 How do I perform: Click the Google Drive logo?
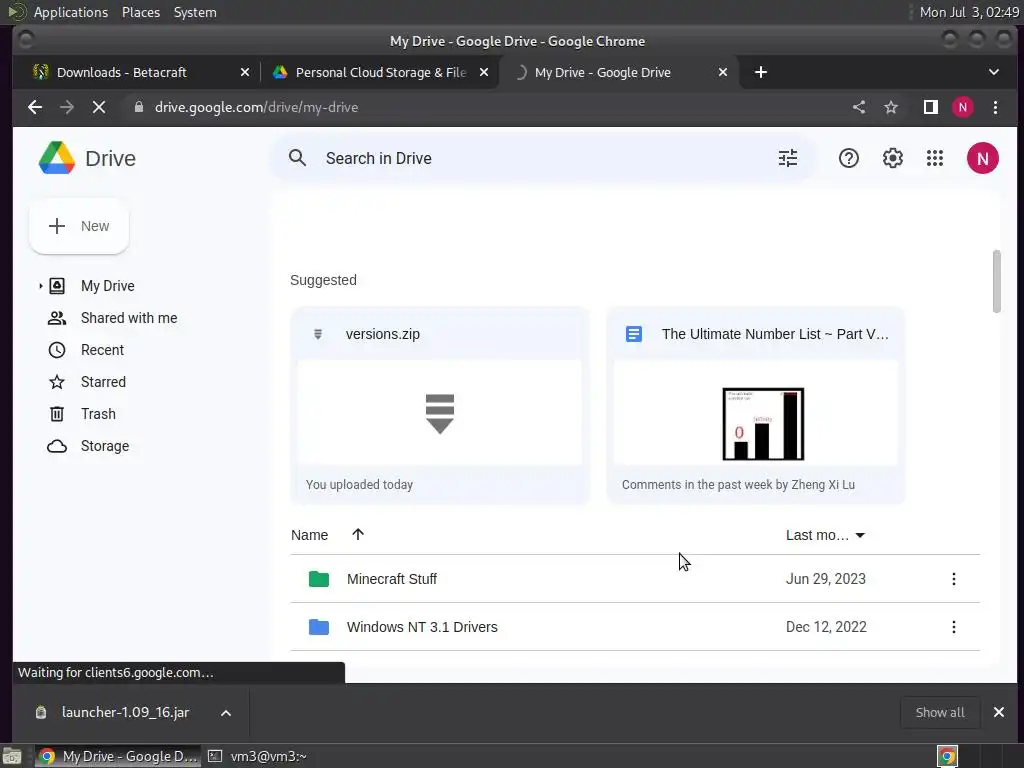57,158
